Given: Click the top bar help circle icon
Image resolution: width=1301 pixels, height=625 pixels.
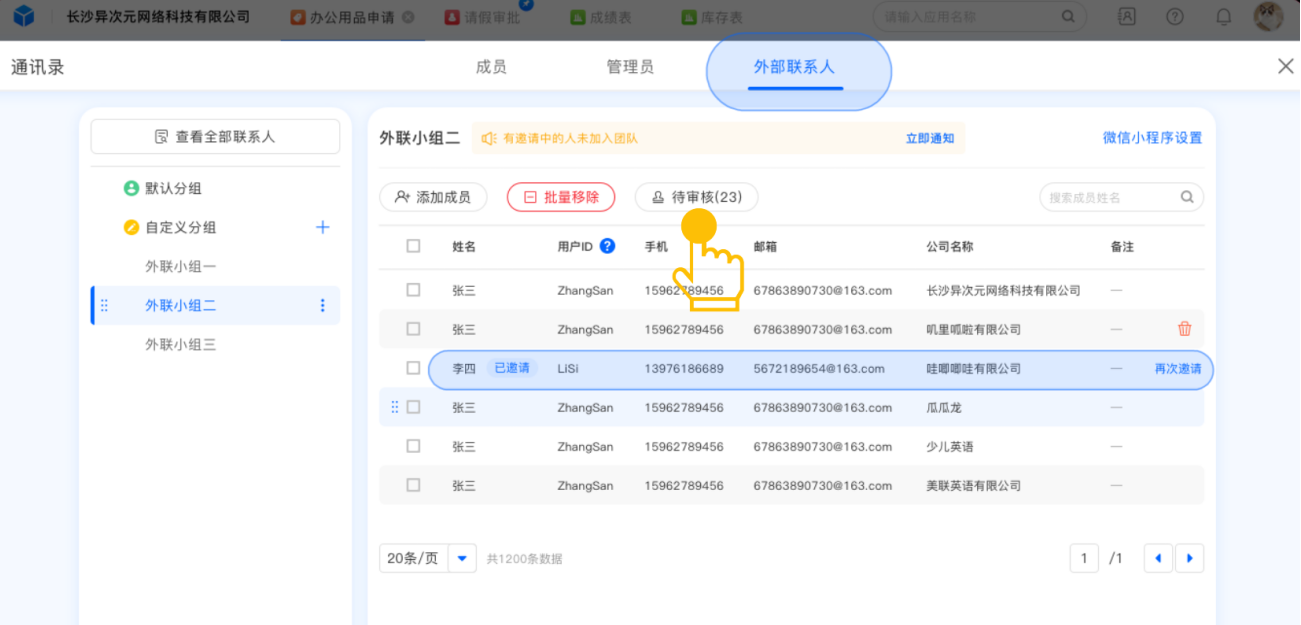Looking at the screenshot, I should click(x=1175, y=17).
